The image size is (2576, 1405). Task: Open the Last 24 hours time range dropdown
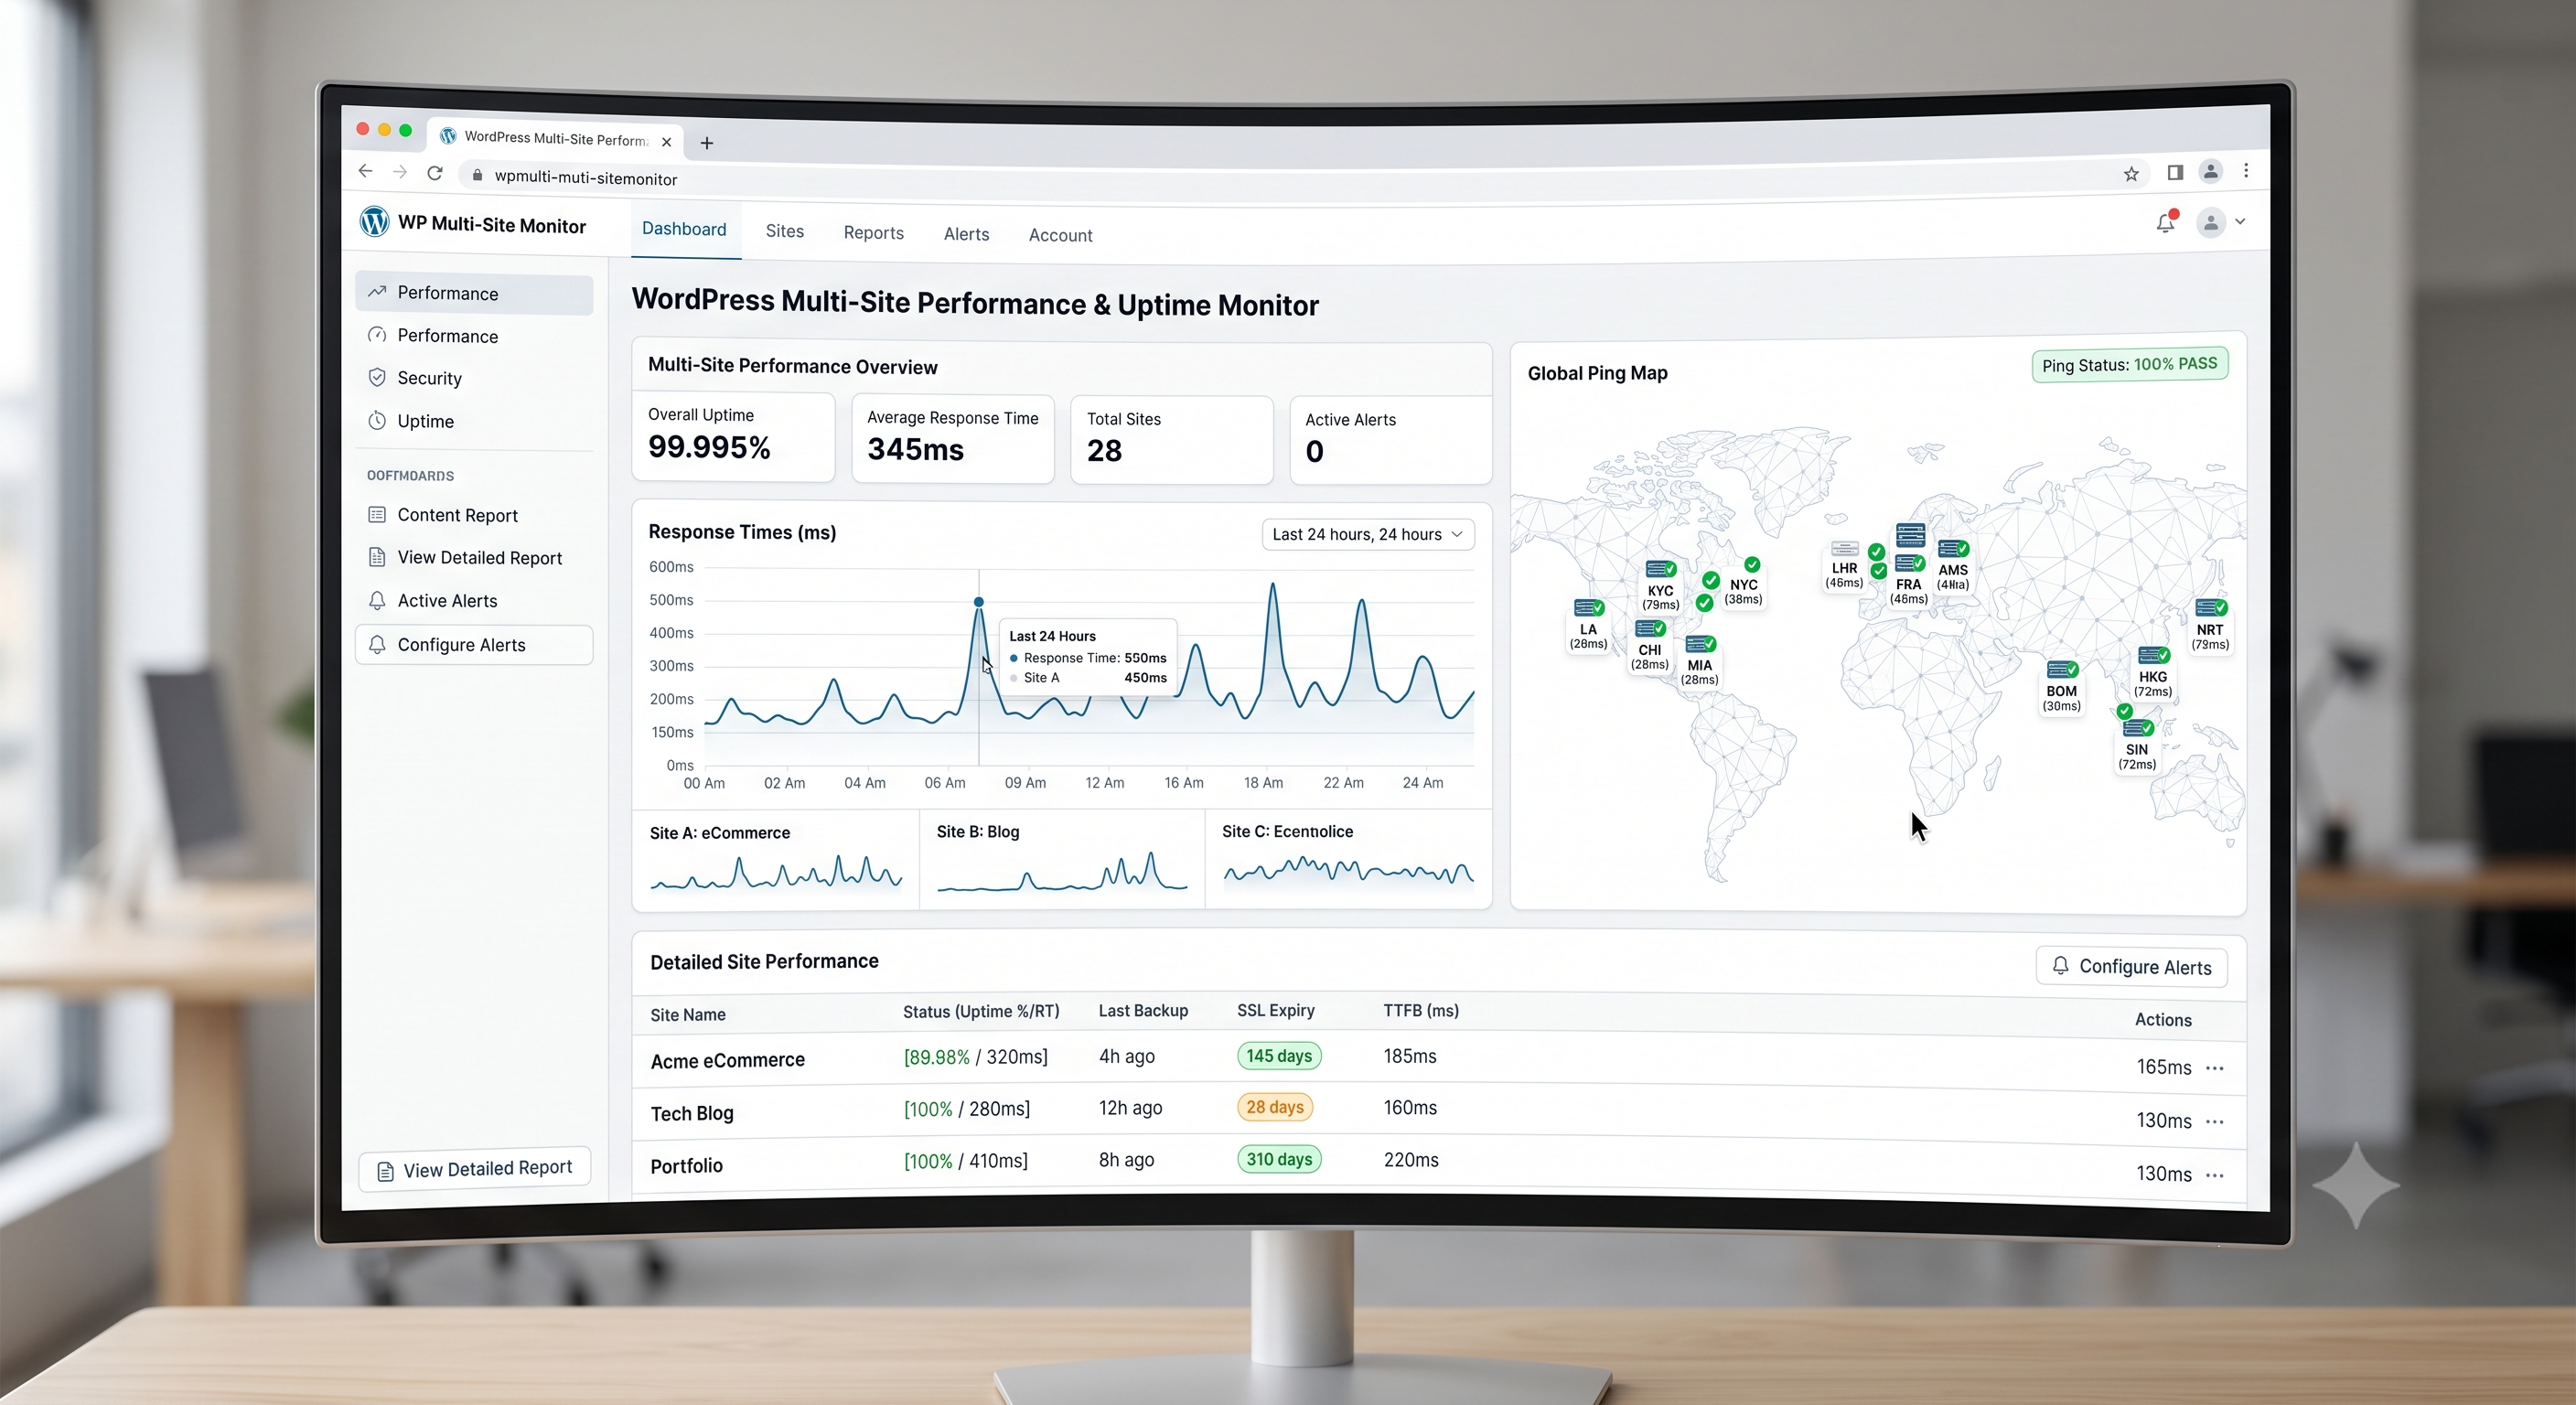click(x=1367, y=534)
